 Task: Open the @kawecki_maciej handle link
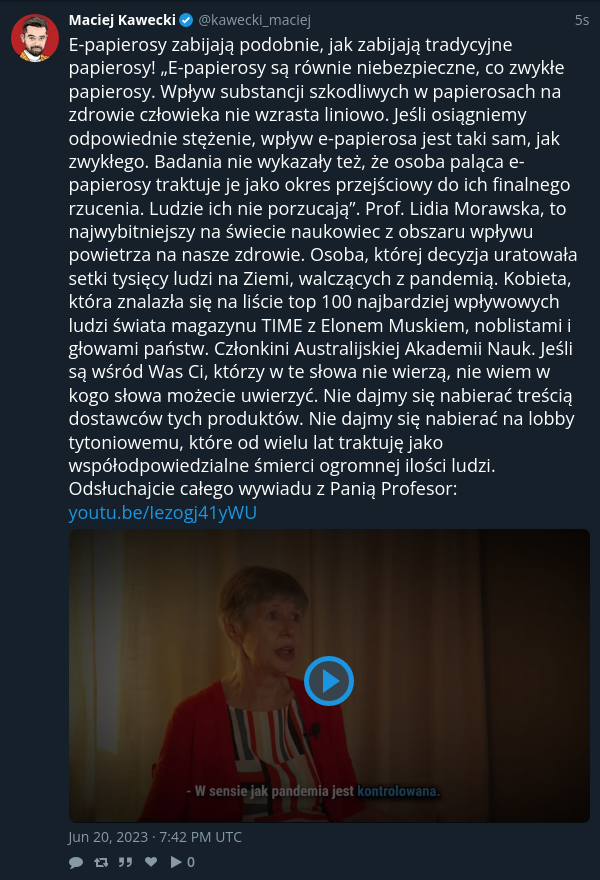(254, 20)
